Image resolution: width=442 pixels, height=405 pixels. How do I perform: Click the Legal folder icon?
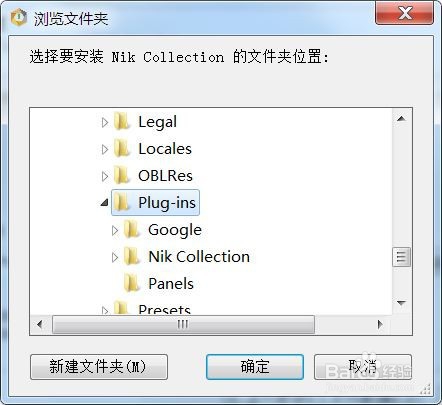click(122, 121)
